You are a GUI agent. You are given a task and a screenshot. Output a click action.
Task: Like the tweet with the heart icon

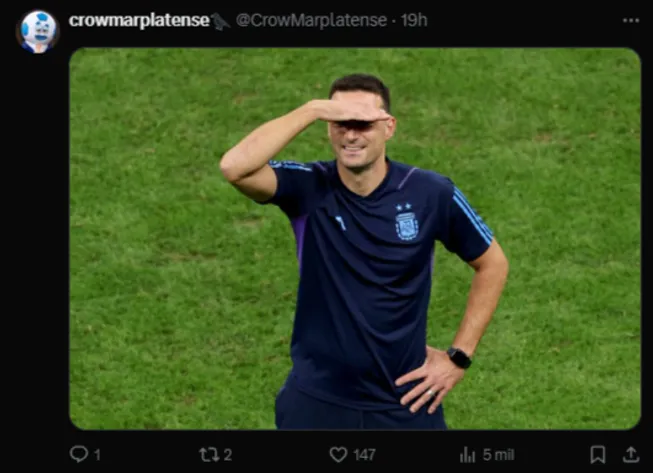pyautogui.click(x=339, y=454)
